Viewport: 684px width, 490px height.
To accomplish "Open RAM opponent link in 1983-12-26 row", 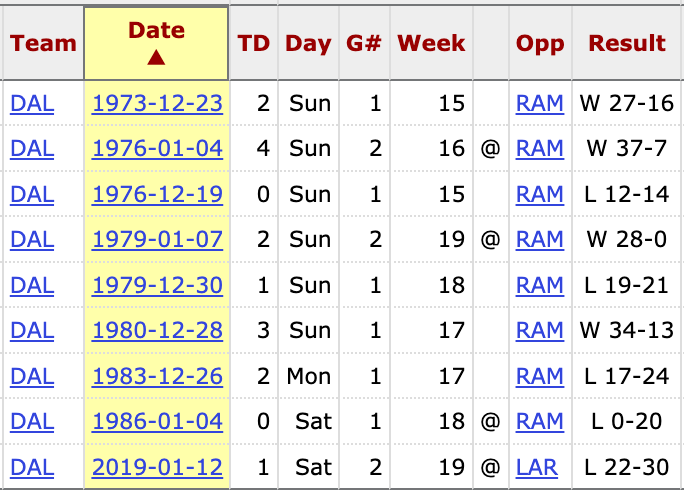I will point(540,376).
